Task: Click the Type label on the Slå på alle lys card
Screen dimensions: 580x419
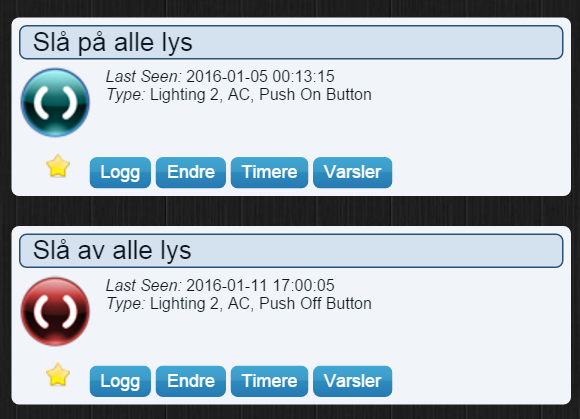Action: point(126,95)
